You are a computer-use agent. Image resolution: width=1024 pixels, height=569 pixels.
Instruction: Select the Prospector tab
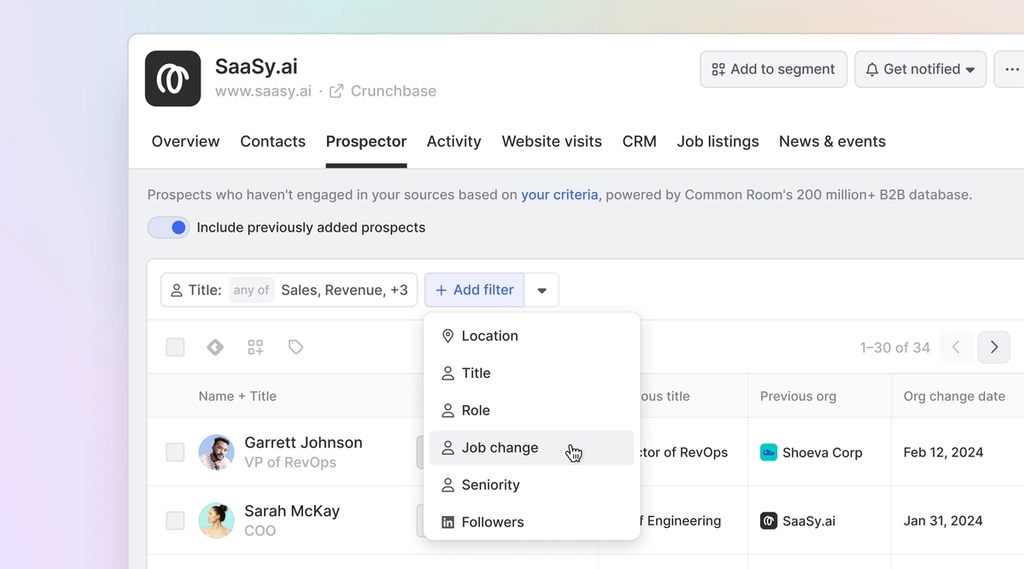coord(366,141)
